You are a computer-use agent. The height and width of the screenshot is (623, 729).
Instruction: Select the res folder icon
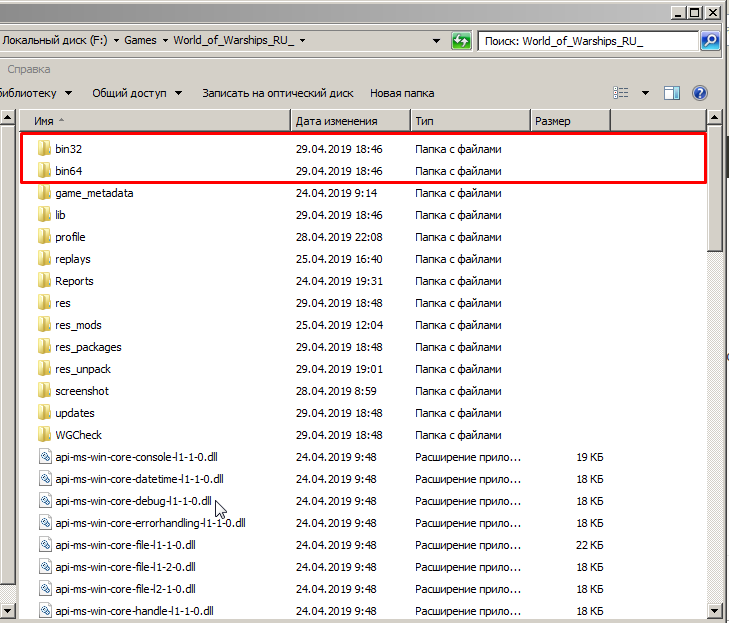click(44, 303)
